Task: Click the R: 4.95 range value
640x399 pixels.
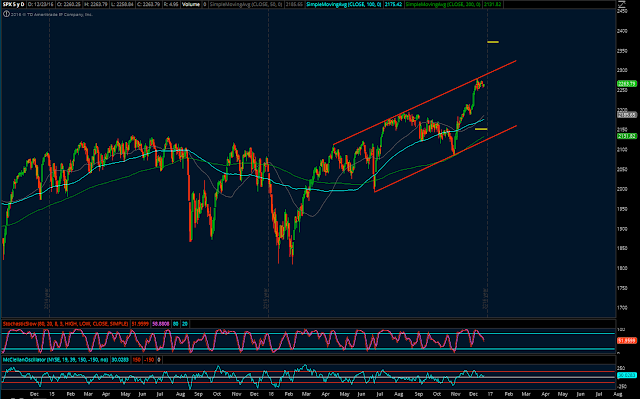Action: [x=171, y=4]
